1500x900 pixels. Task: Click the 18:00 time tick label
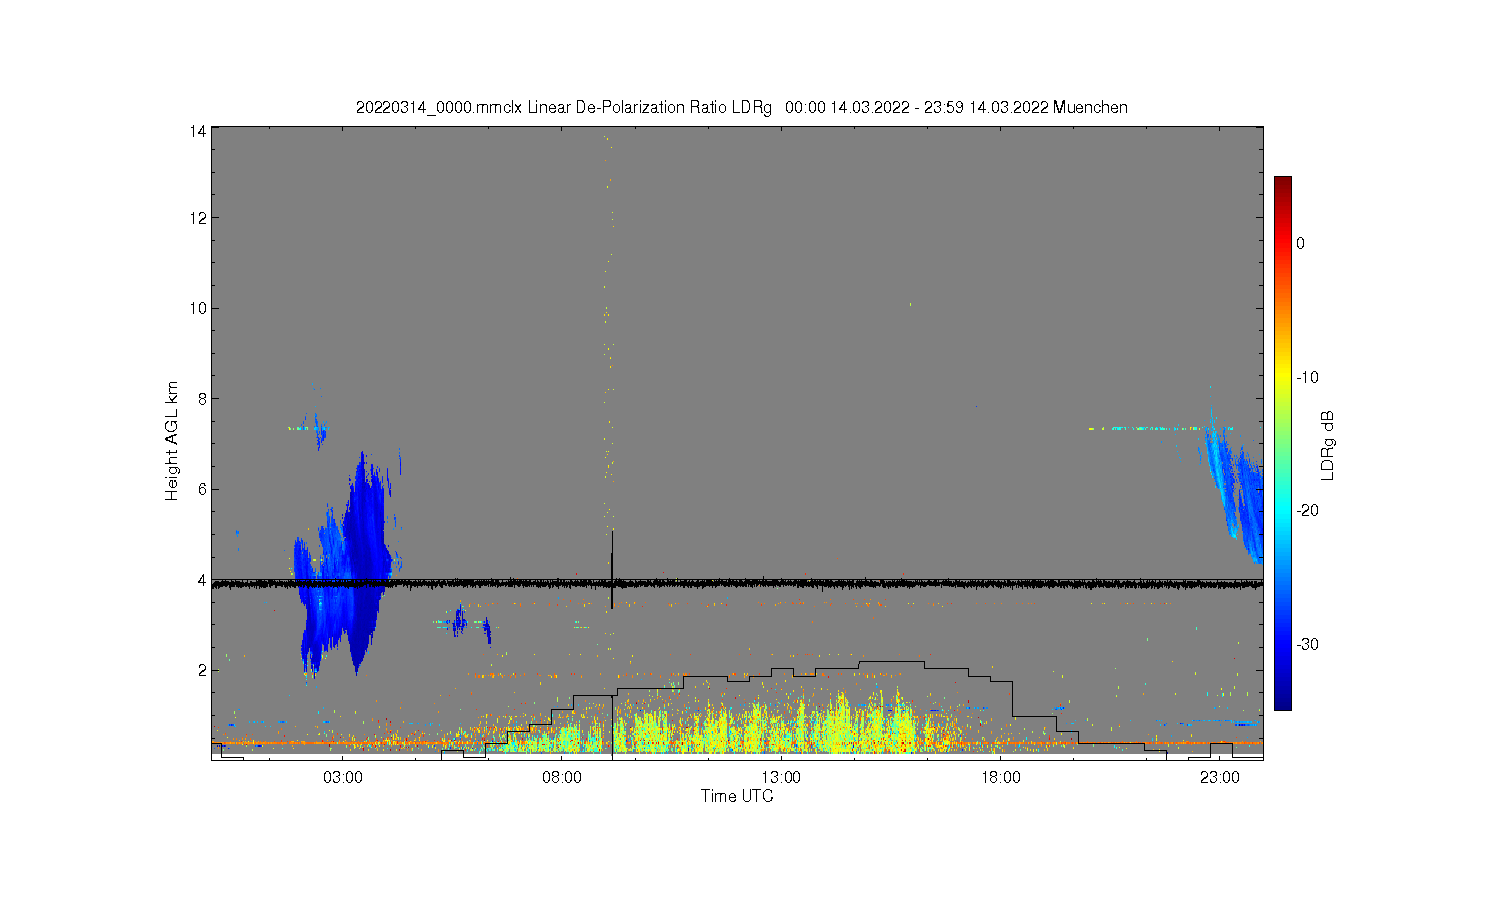tap(1000, 778)
